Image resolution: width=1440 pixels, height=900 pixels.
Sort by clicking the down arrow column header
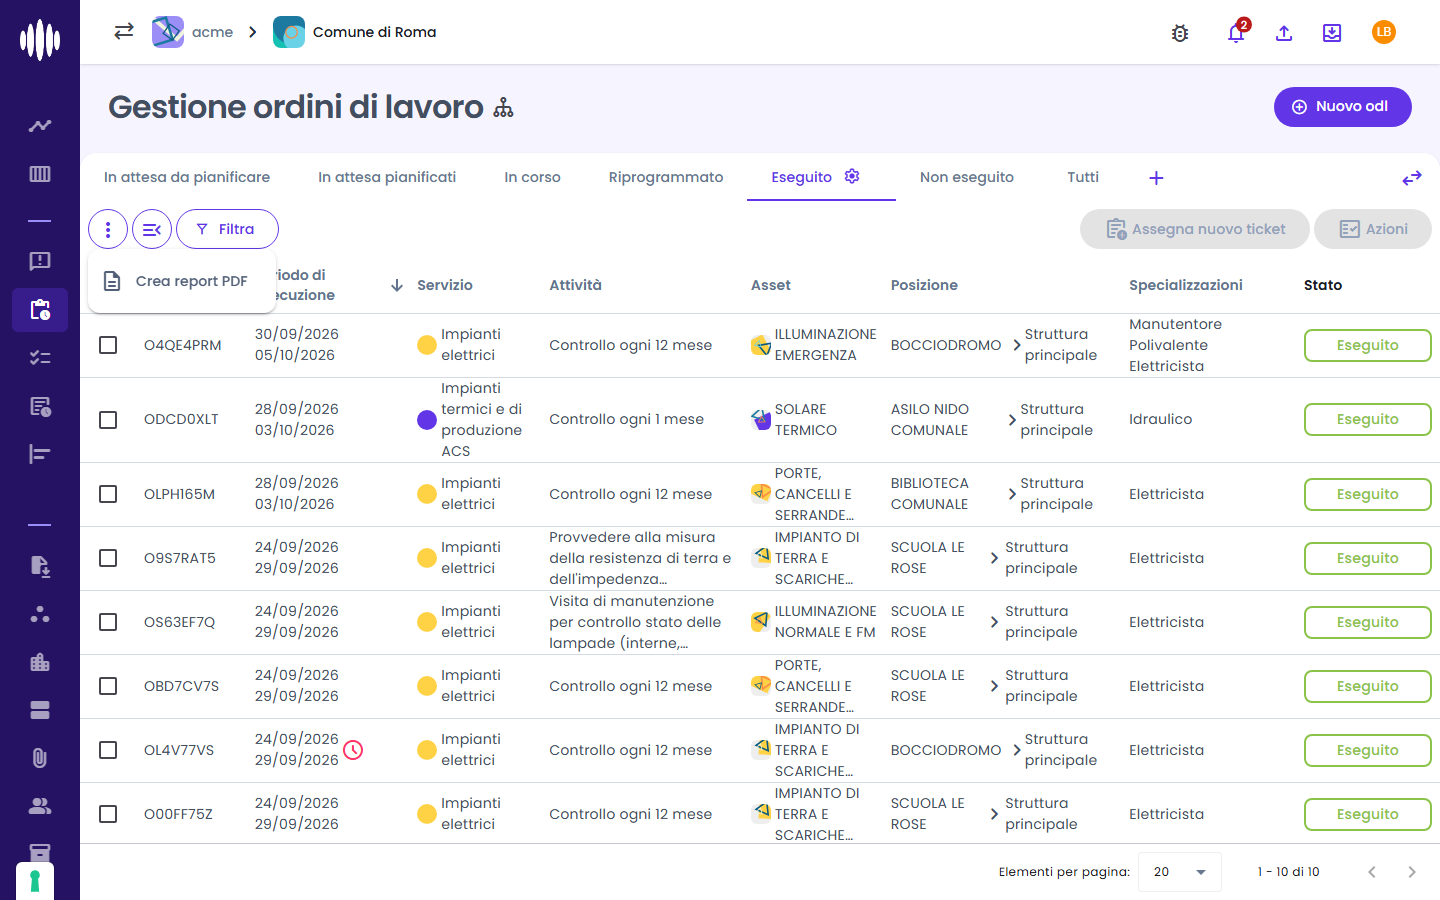pos(397,285)
